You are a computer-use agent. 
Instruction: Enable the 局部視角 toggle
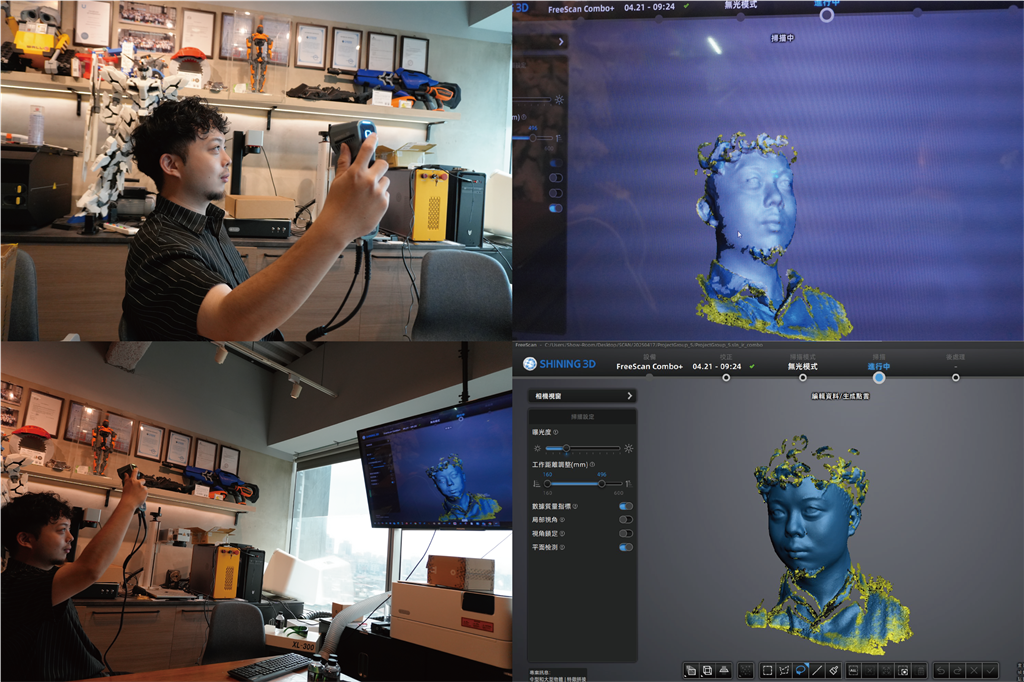tap(625, 520)
